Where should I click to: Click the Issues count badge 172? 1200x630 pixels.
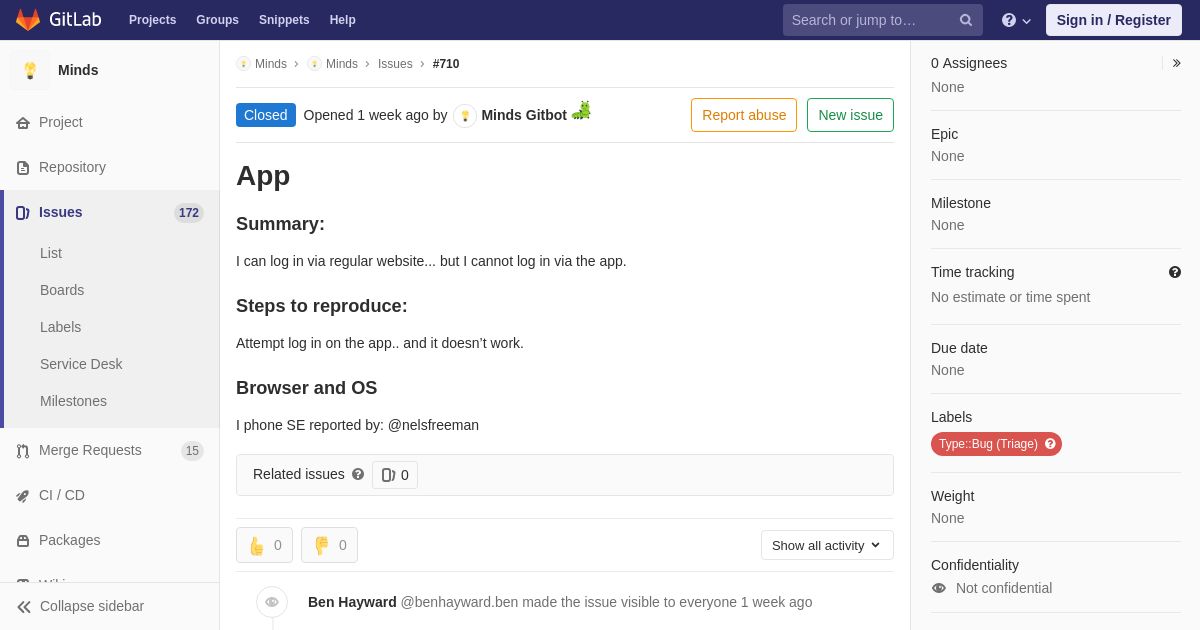(189, 213)
